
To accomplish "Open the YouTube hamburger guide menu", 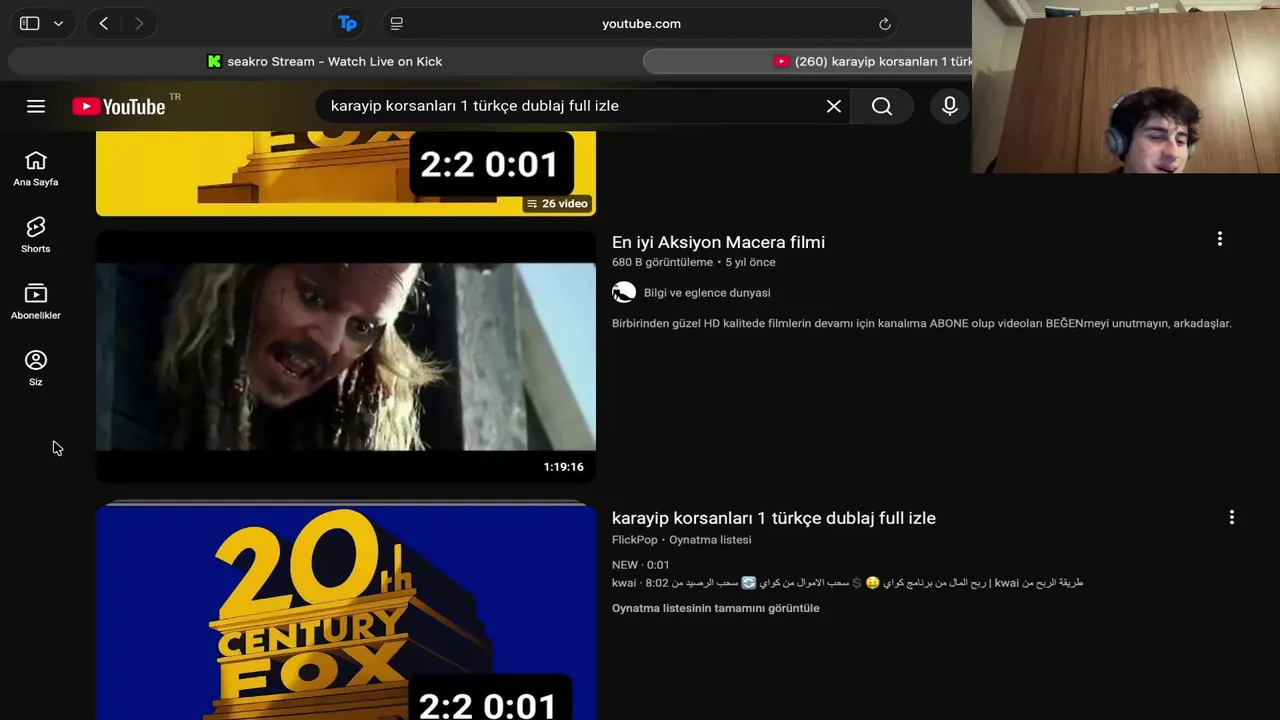I will tap(36, 106).
